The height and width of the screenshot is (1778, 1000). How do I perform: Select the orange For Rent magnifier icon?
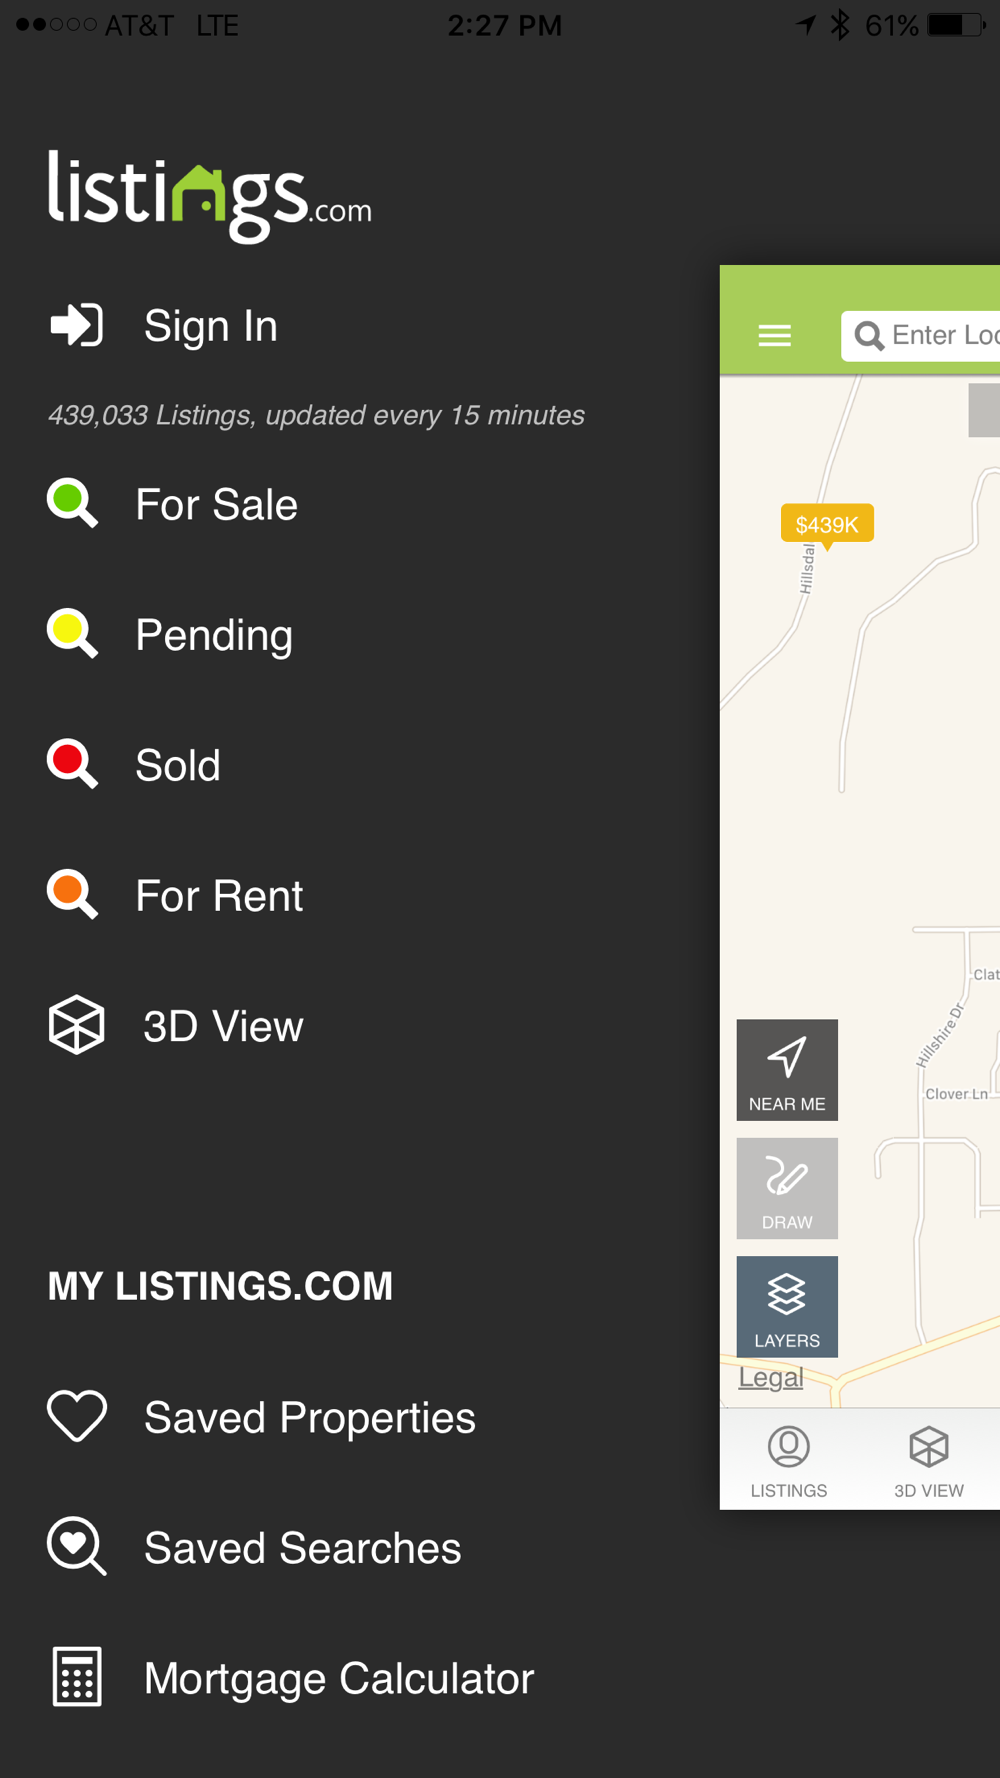tap(73, 895)
